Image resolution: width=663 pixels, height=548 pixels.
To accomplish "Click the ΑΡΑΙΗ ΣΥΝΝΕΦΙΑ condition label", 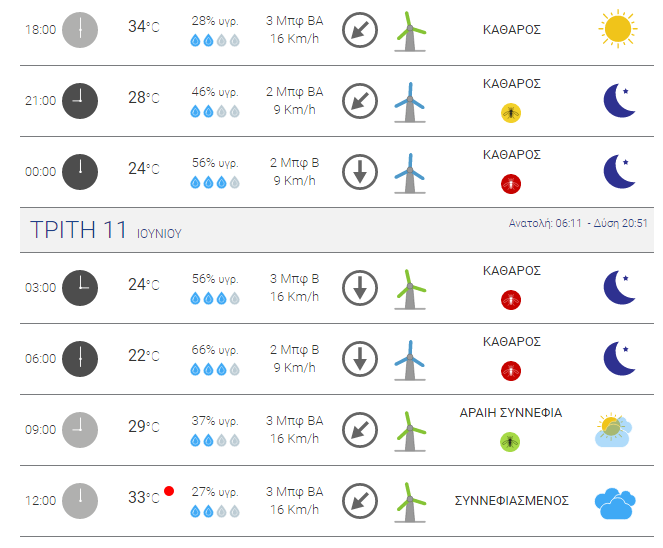I will 510,412.
